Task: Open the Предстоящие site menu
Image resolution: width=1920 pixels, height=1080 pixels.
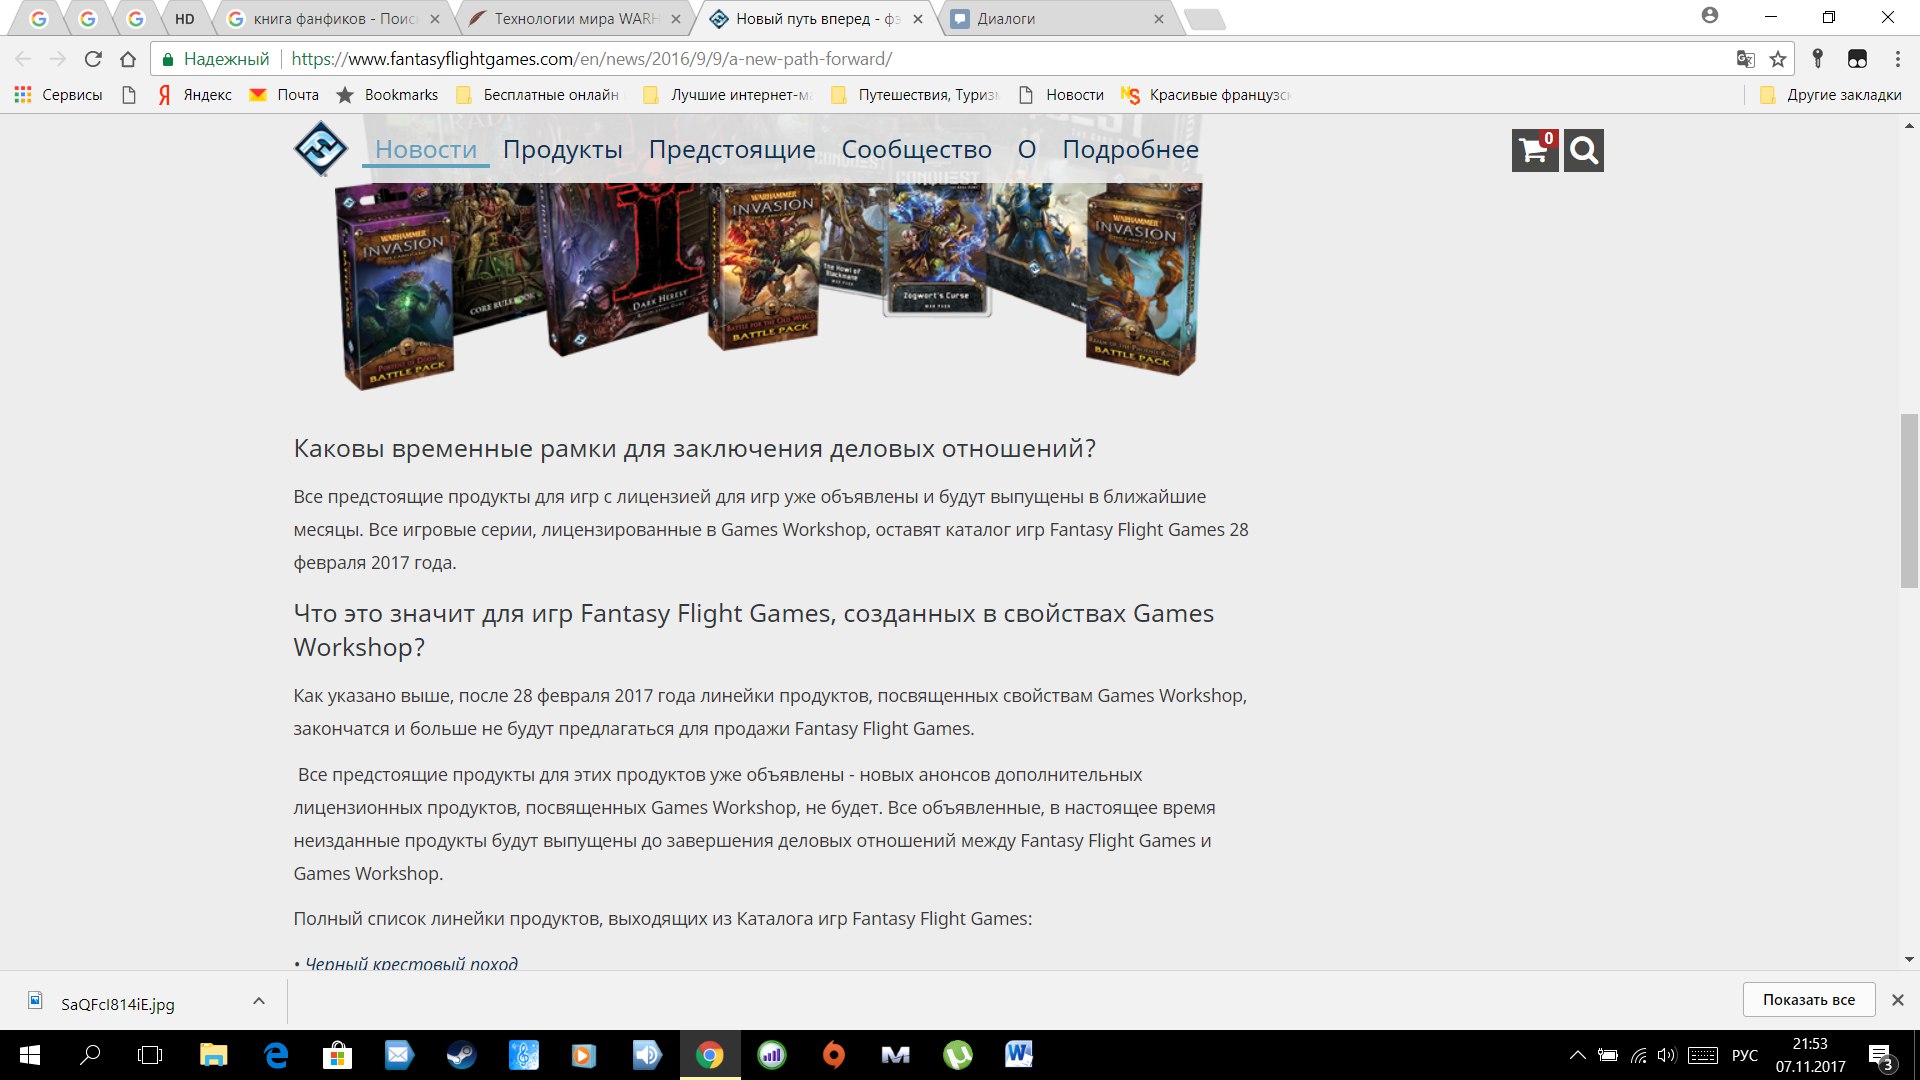Action: point(732,150)
